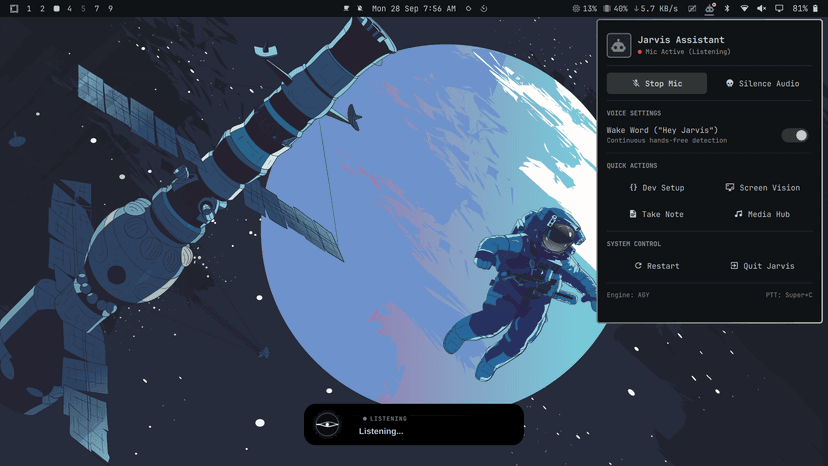Click the "PTT: Super+C" footer label
The width and height of the screenshot is (828, 466).
(x=789, y=295)
